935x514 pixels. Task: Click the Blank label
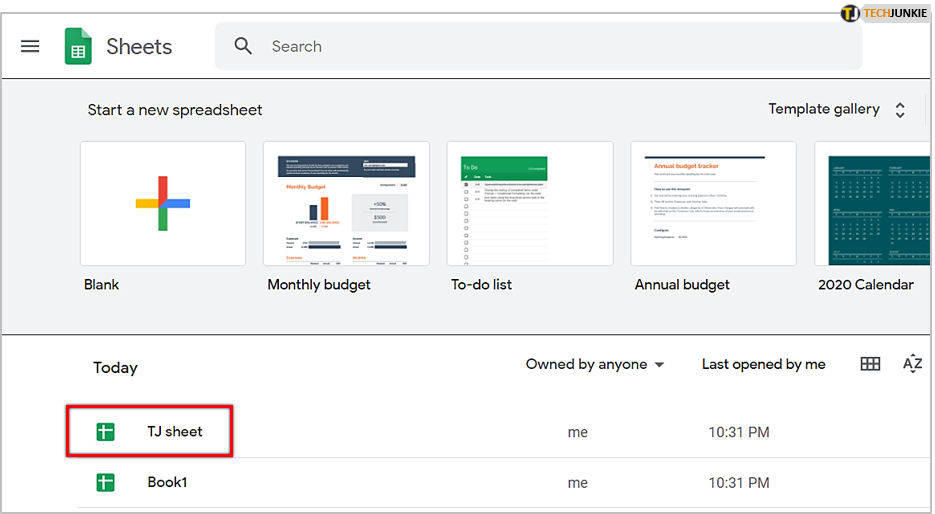pos(101,285)
